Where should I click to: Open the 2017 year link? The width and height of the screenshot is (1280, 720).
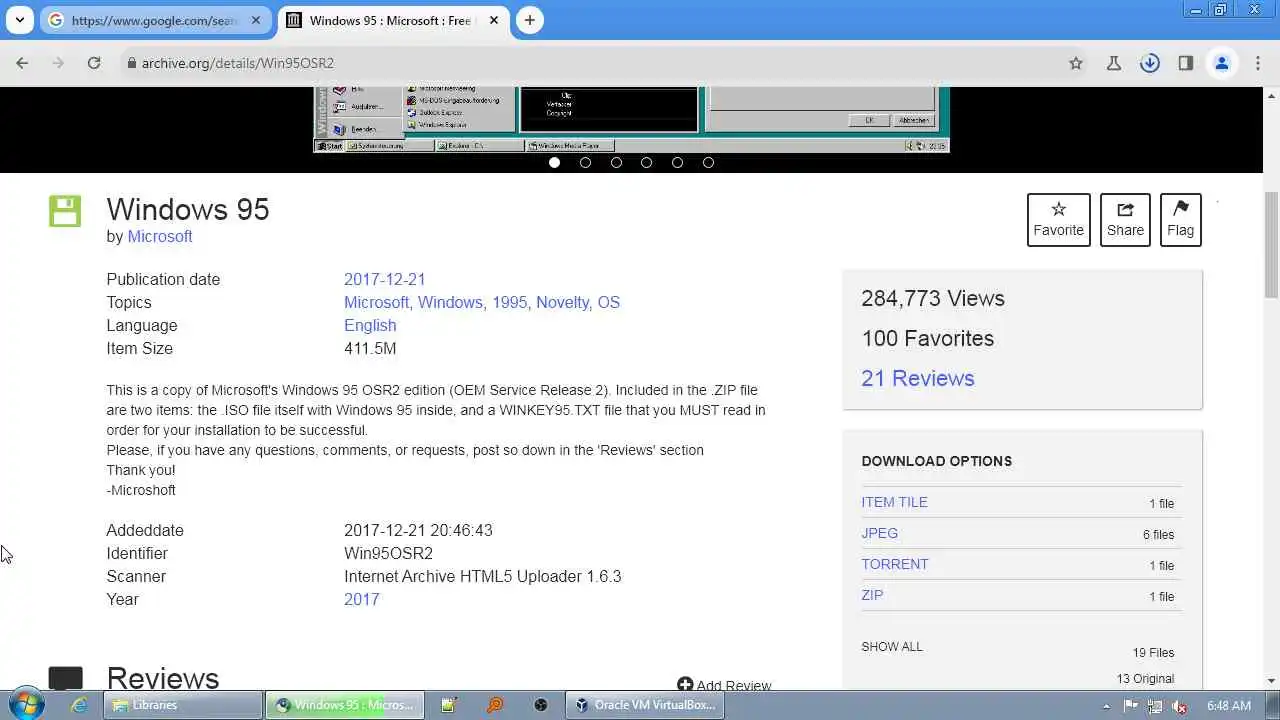(x=362, y=599)
